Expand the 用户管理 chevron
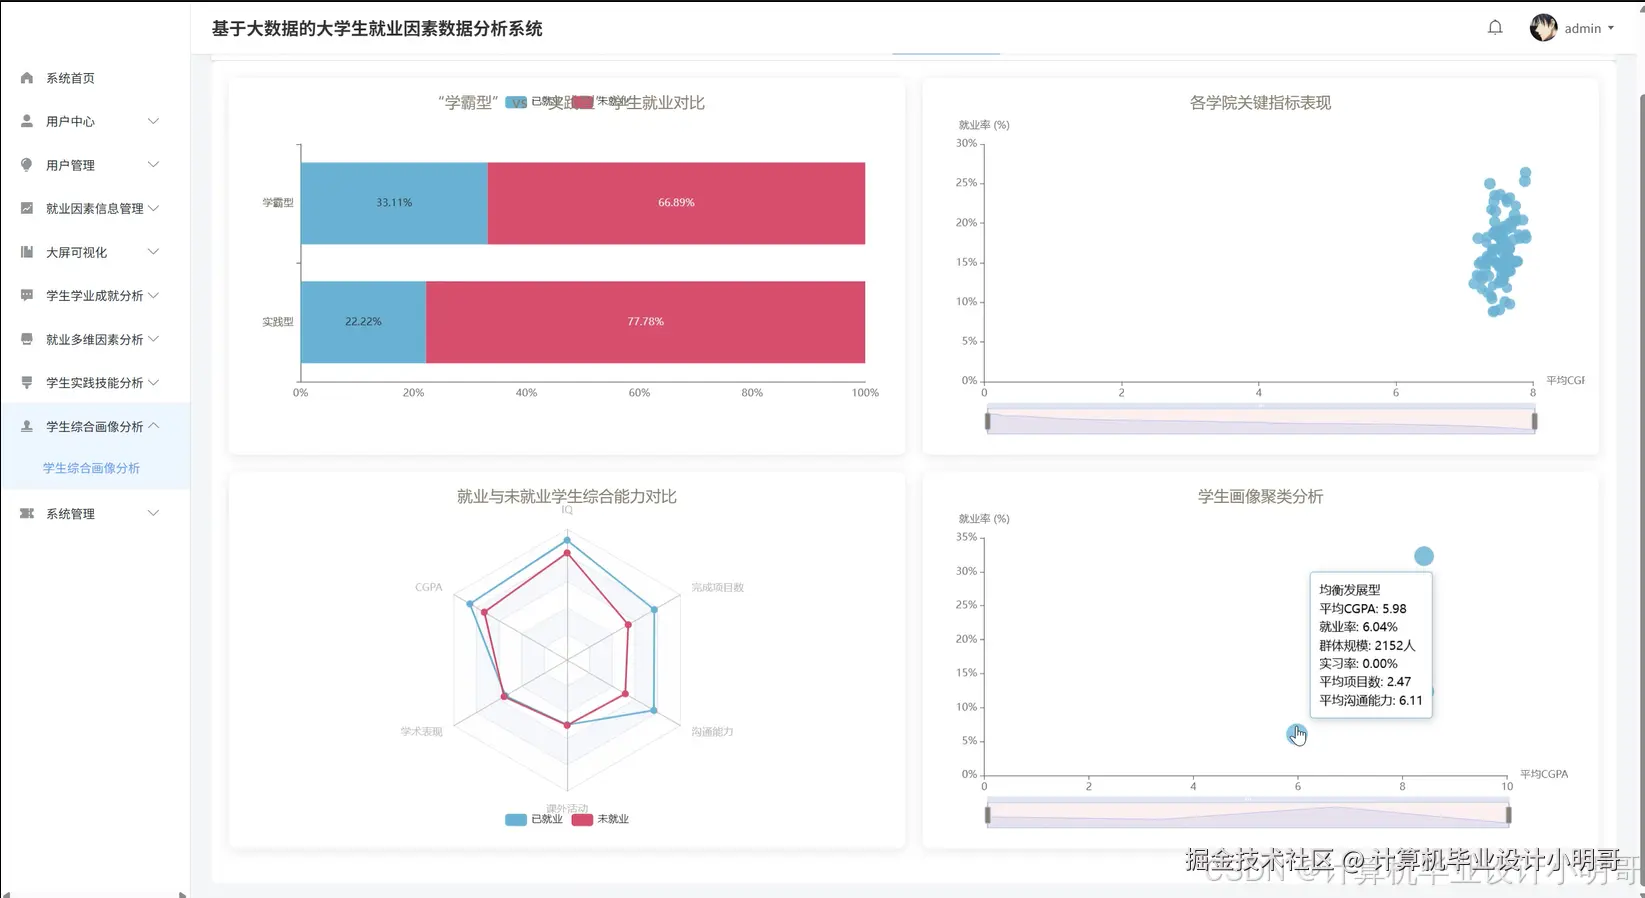Screen dimensions: 1645x898 153,165
